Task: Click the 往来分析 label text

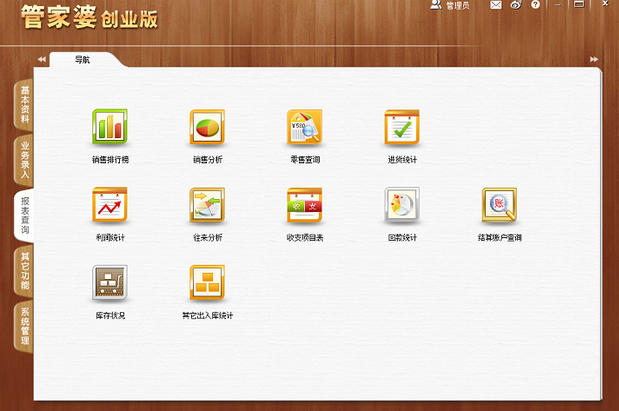Action: point(208,237)
